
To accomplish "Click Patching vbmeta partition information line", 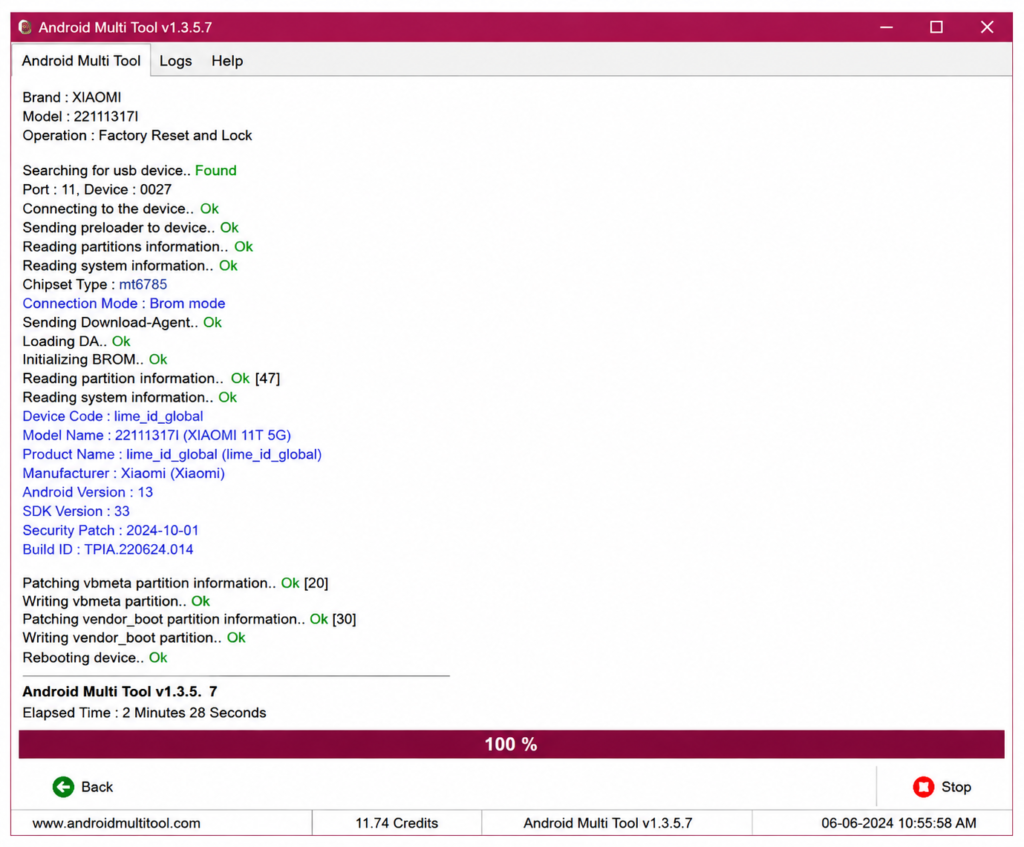I will click(x=175, y=583).
